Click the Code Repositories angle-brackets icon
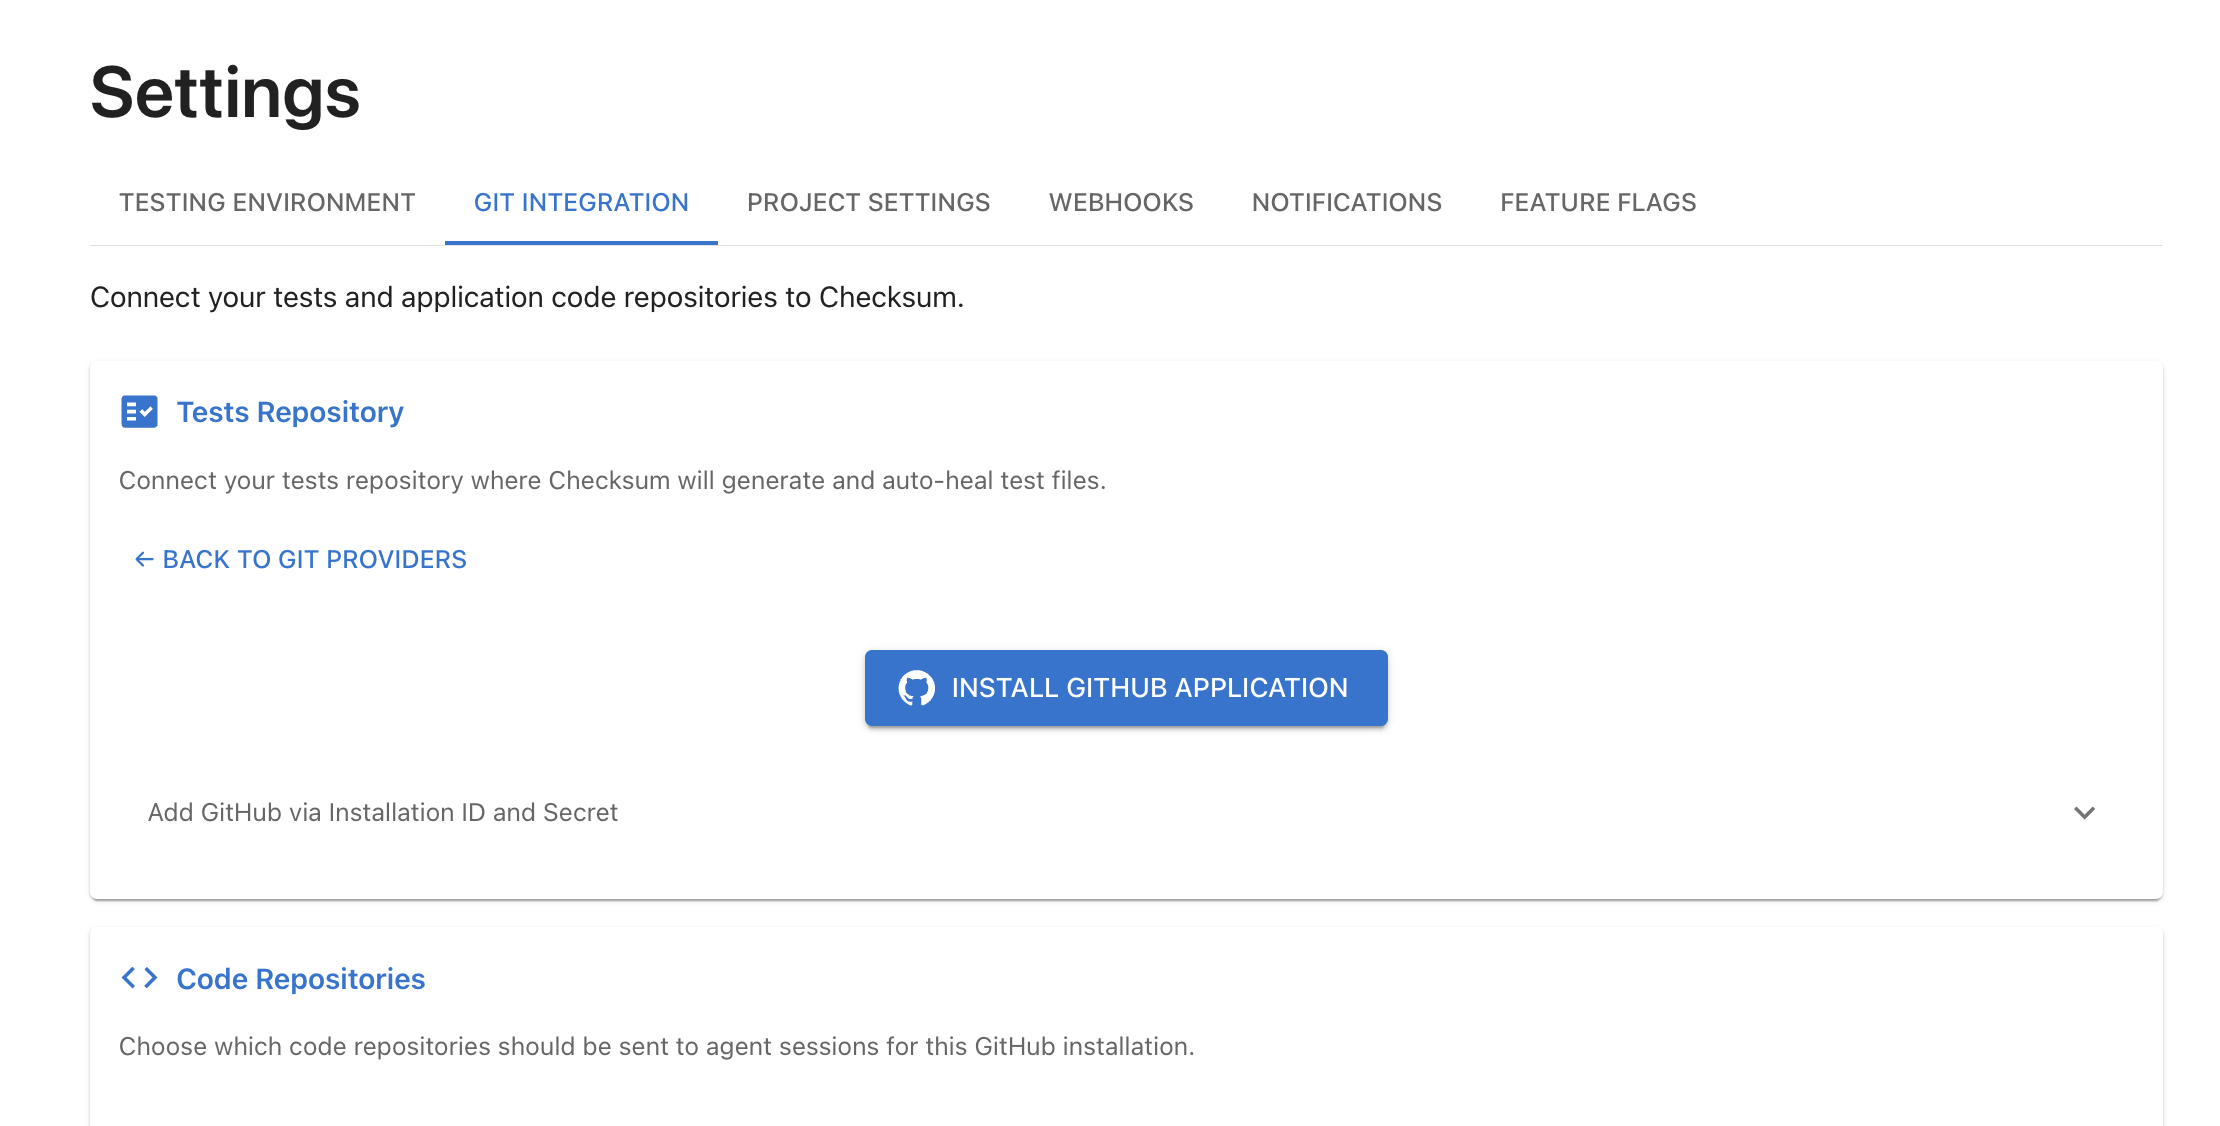 pyautogui.click(x=139, y=978)
